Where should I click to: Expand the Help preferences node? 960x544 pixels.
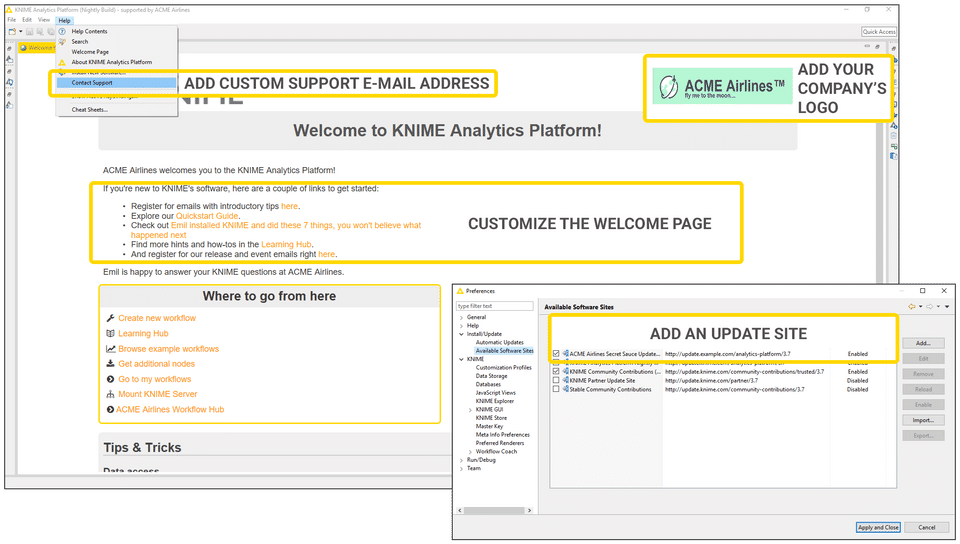pos(461,326)
